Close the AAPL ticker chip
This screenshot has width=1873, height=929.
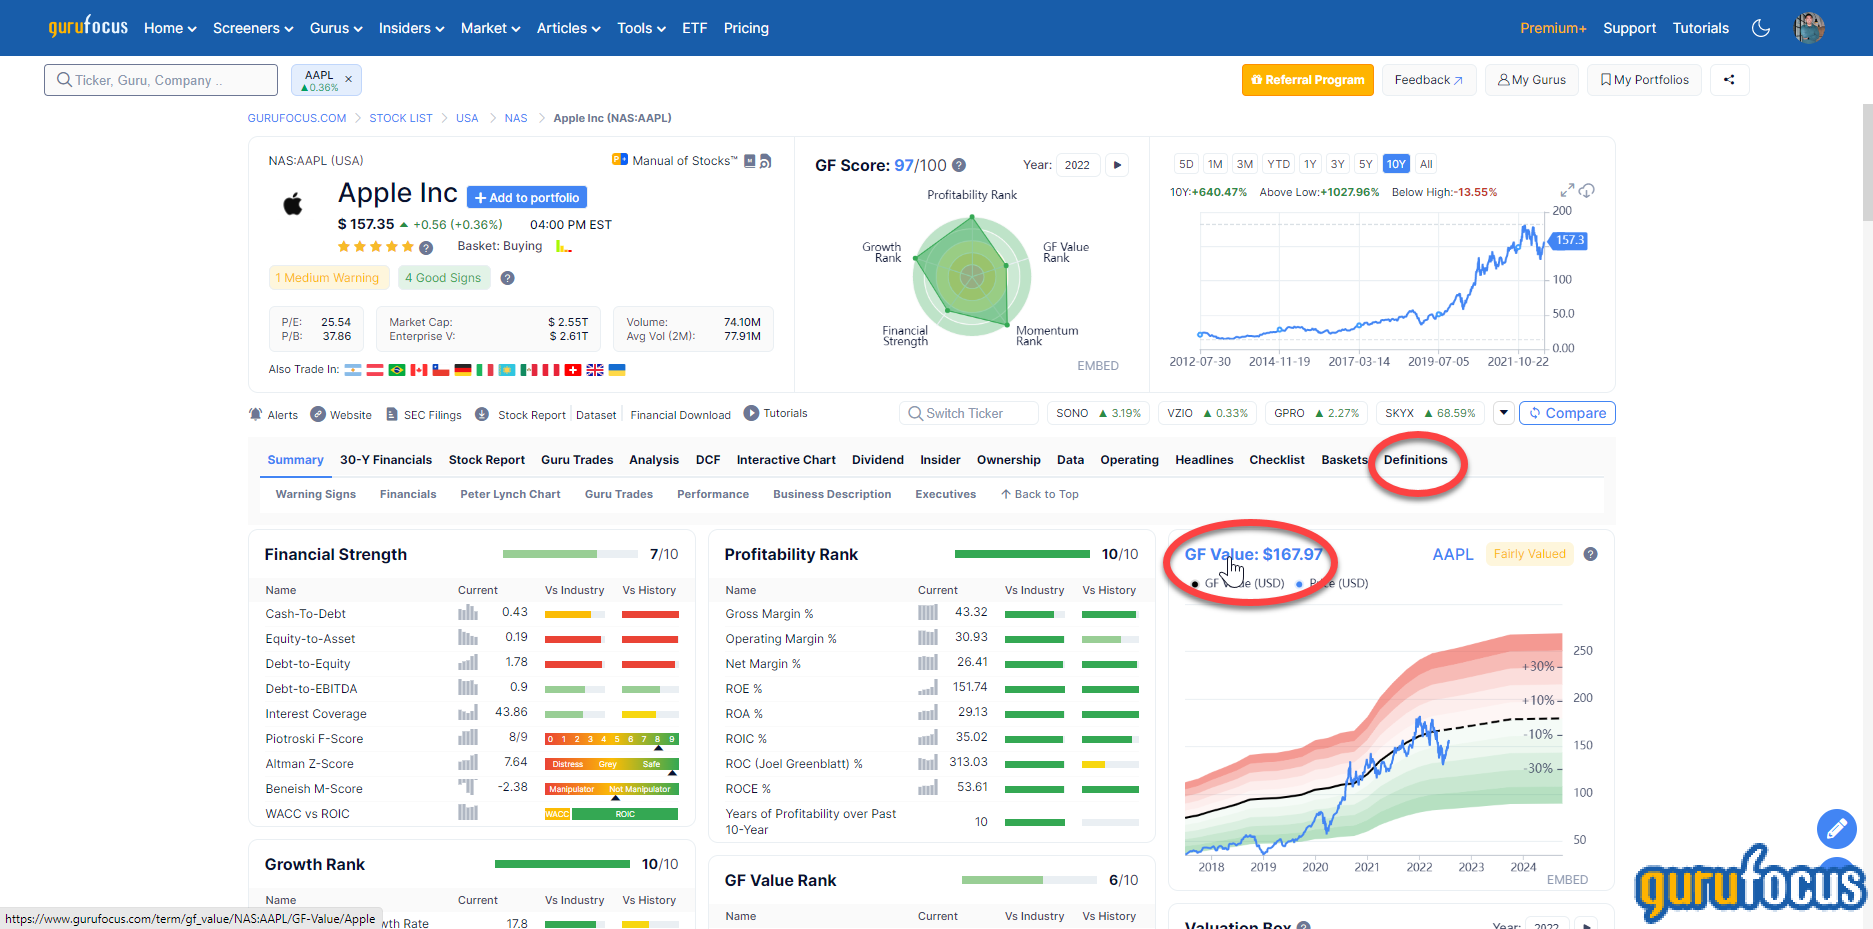(348, 79)
